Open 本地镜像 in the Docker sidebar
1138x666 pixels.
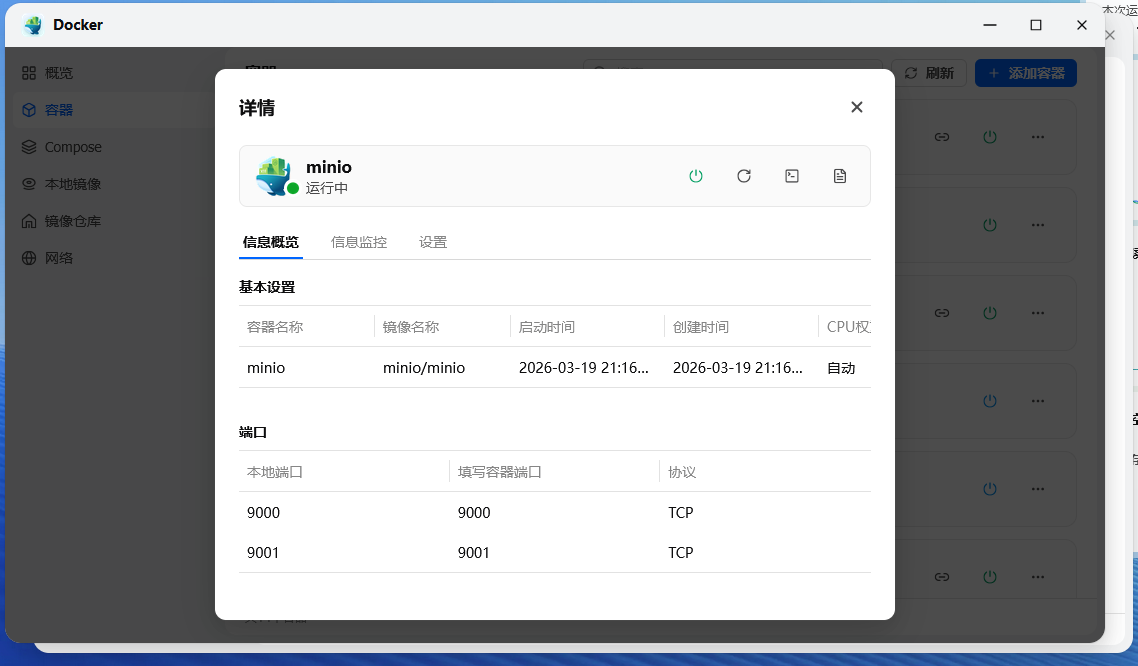coord(73,184)
